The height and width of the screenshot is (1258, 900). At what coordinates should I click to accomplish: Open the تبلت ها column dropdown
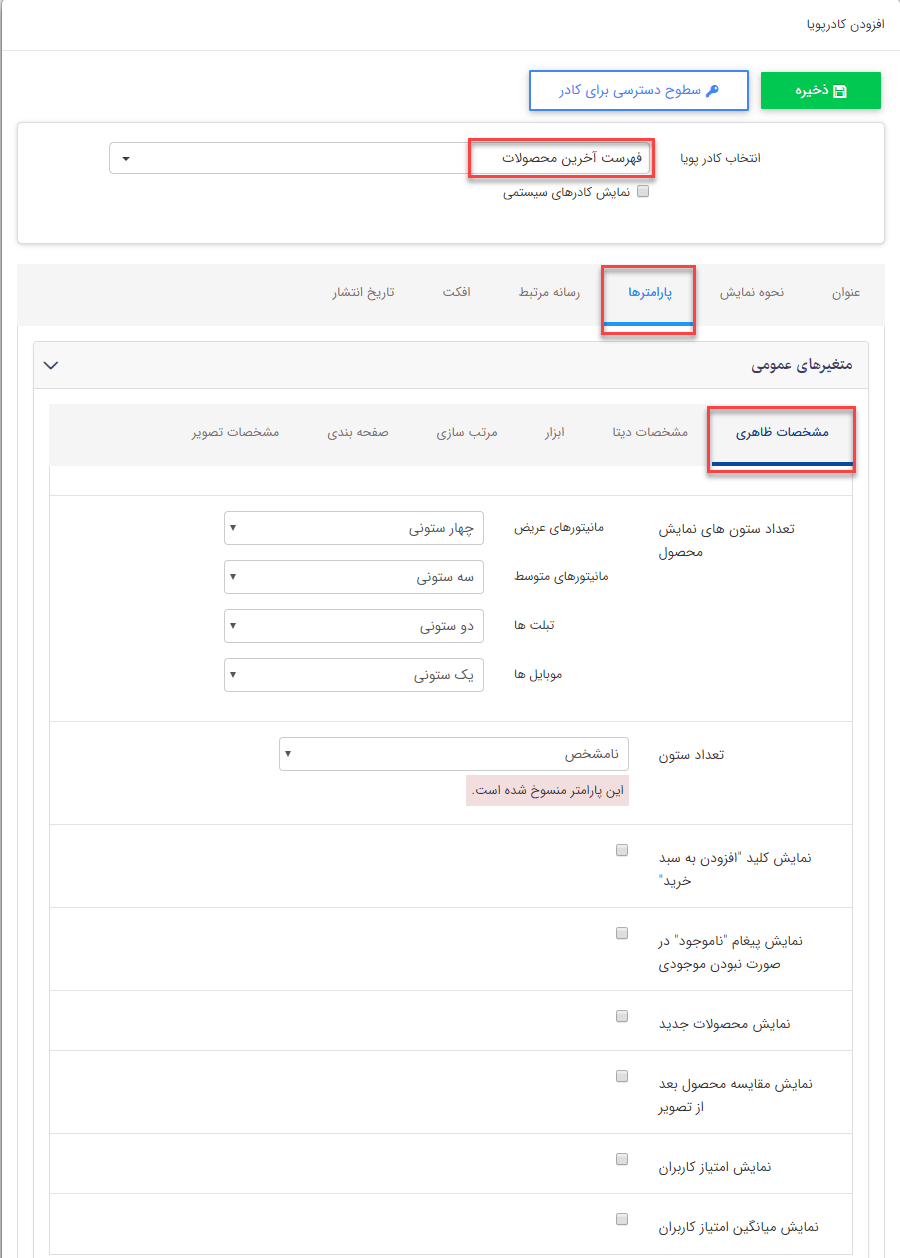(354, 626)
